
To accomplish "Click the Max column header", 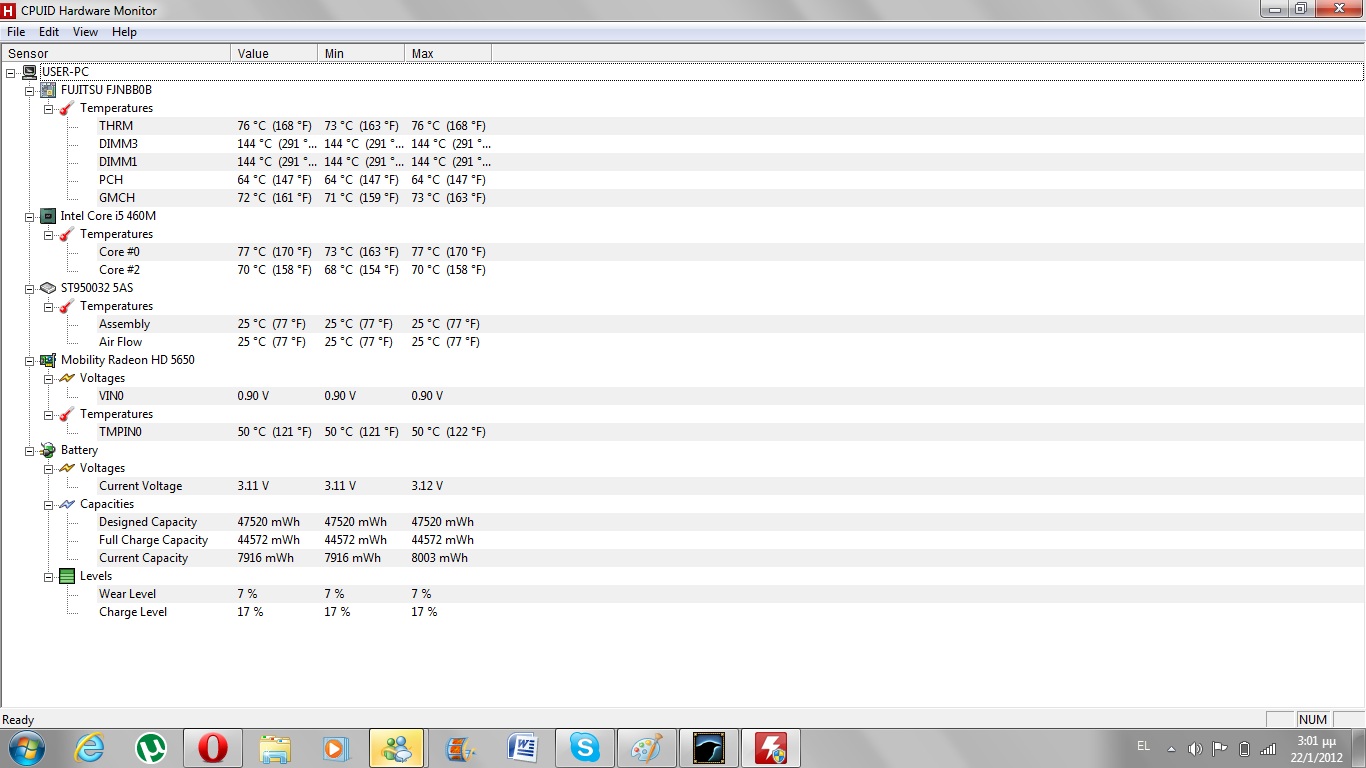I will tap(448, 53).
